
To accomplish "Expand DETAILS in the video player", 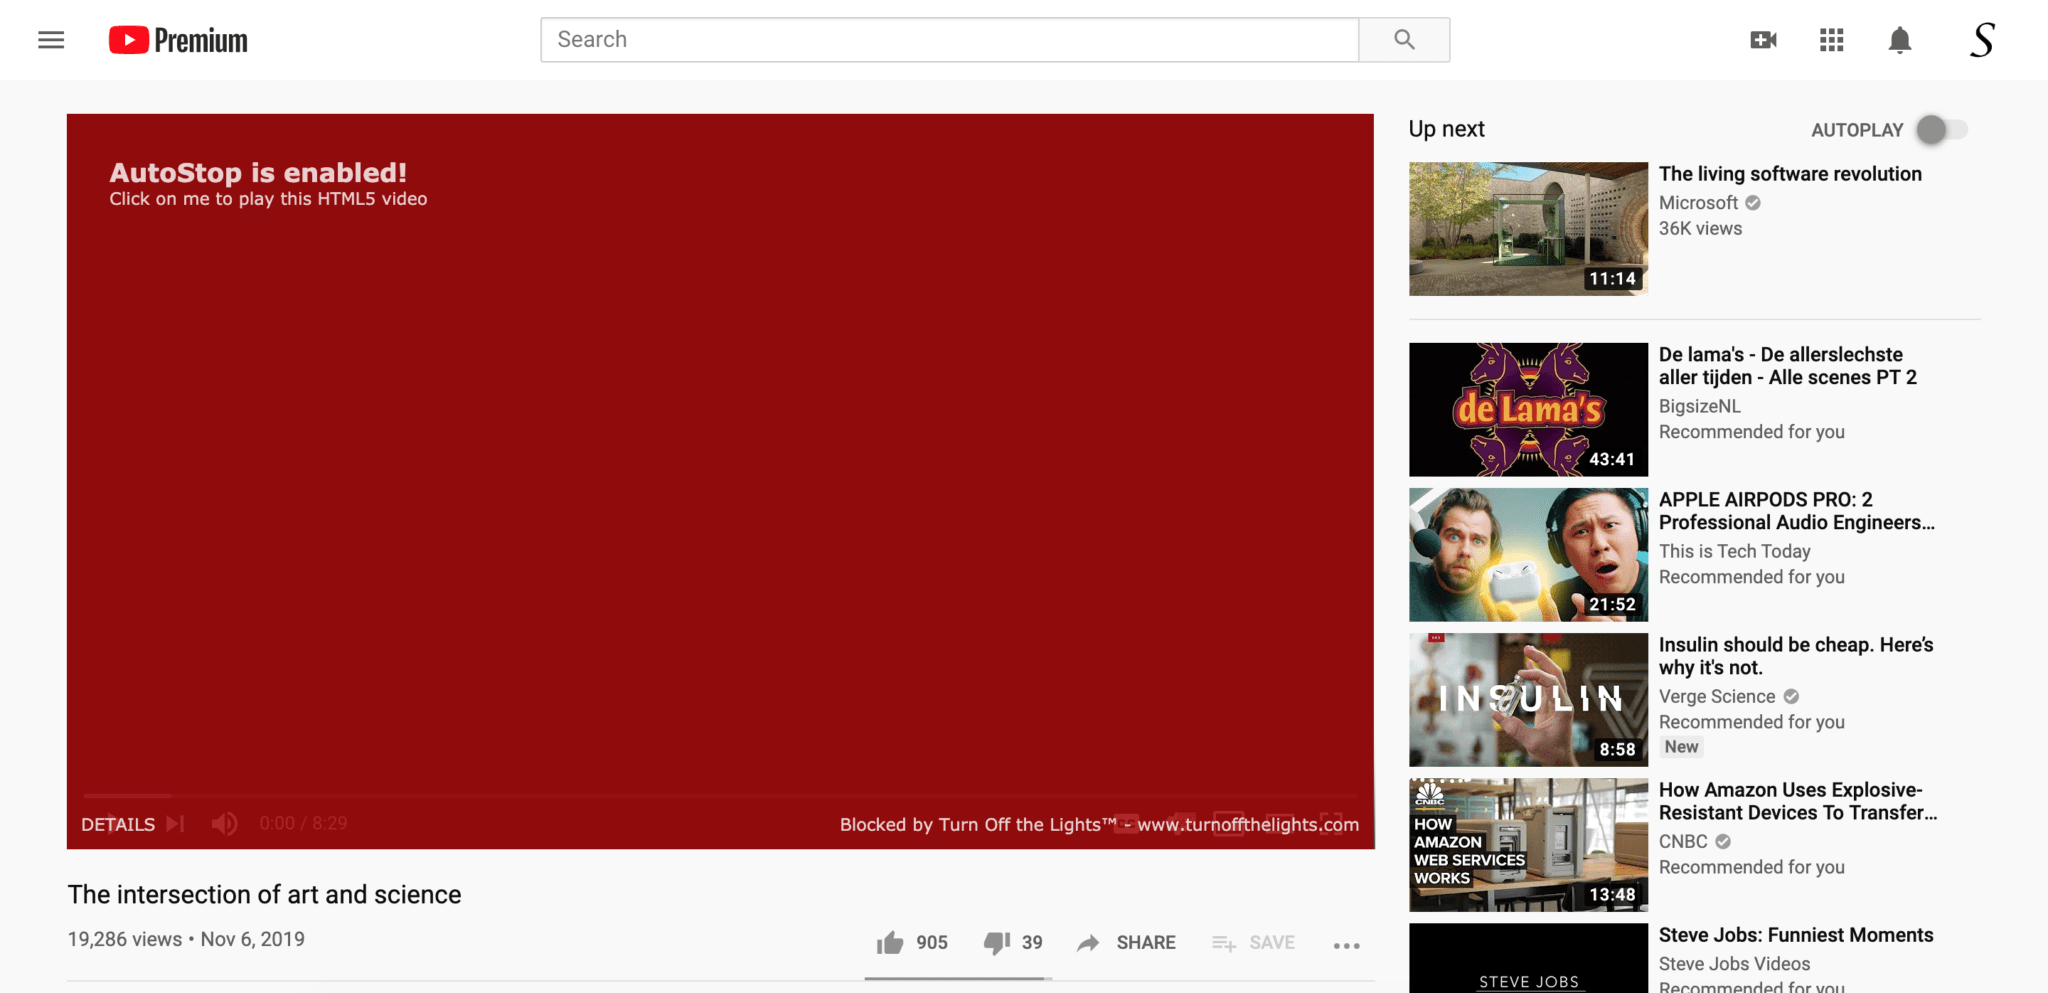I will (x=117, y=824).
